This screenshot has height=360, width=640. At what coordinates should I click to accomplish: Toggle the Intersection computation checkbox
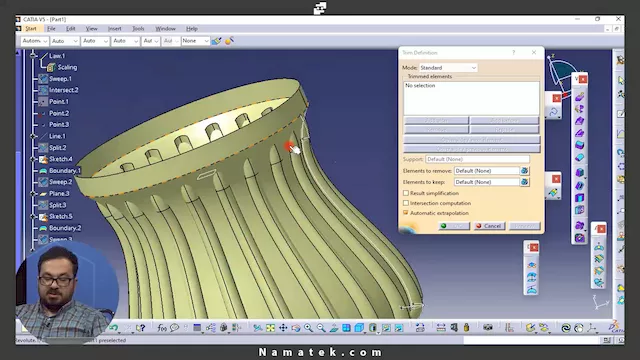(406, 203)
